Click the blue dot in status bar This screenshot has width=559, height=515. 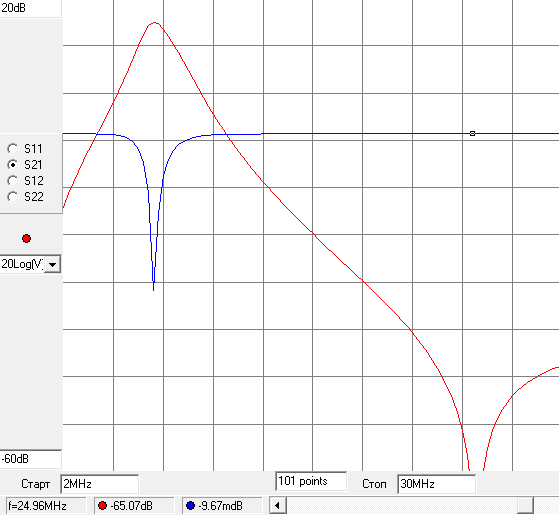[191, 505]
